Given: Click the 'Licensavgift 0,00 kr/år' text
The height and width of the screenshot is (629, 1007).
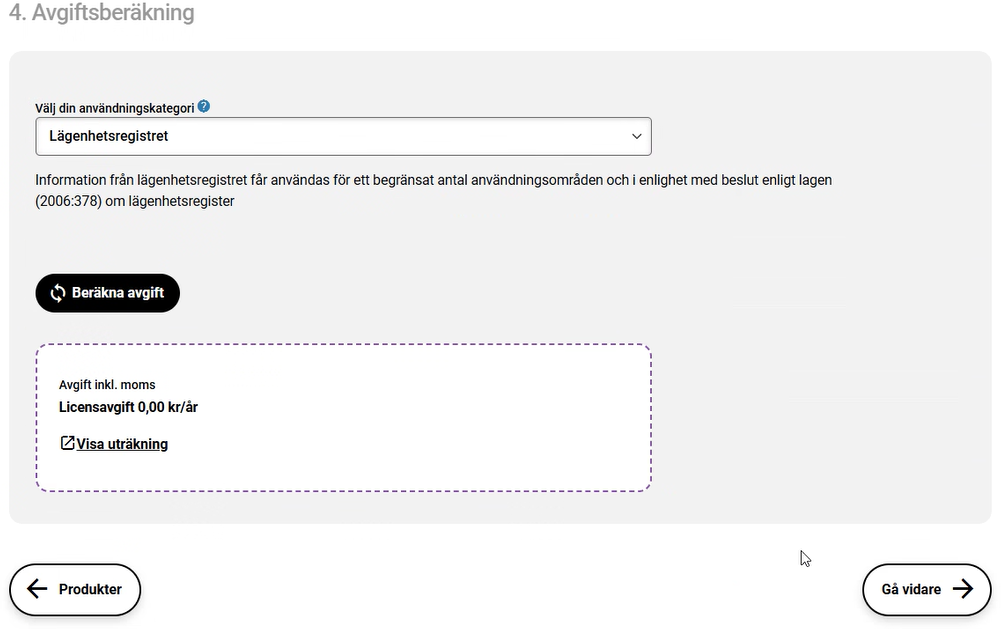Looking at the screenshot, I should click(x=128, y=407).
